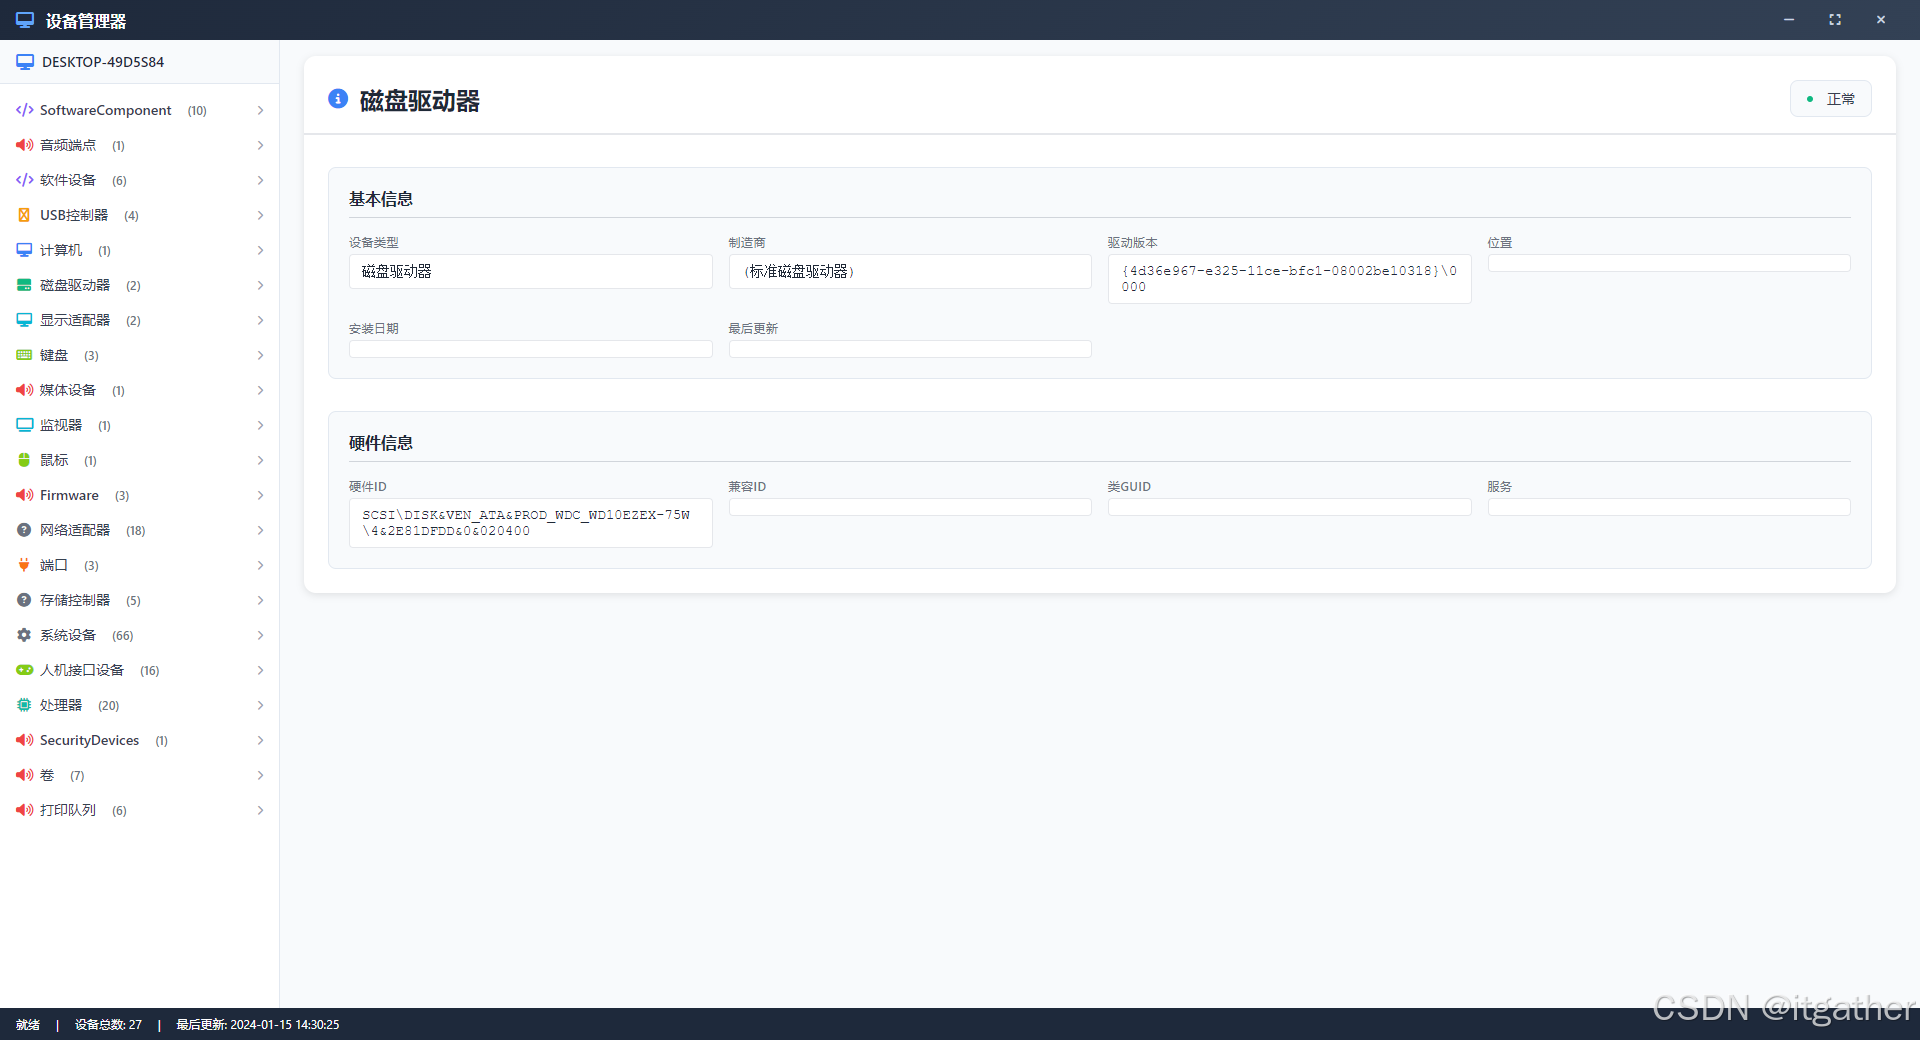Expand the 磁盘驱动器 category chevron

point(260,285)
